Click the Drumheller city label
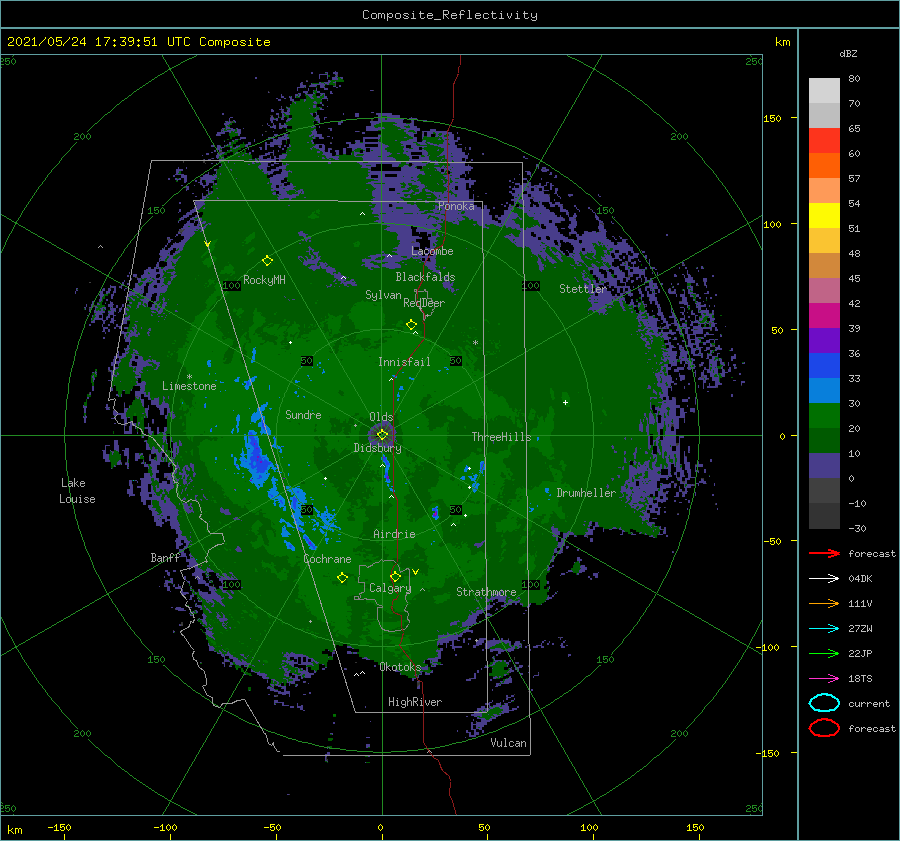Screen dimensions: 900x841 tap(586, 493)
